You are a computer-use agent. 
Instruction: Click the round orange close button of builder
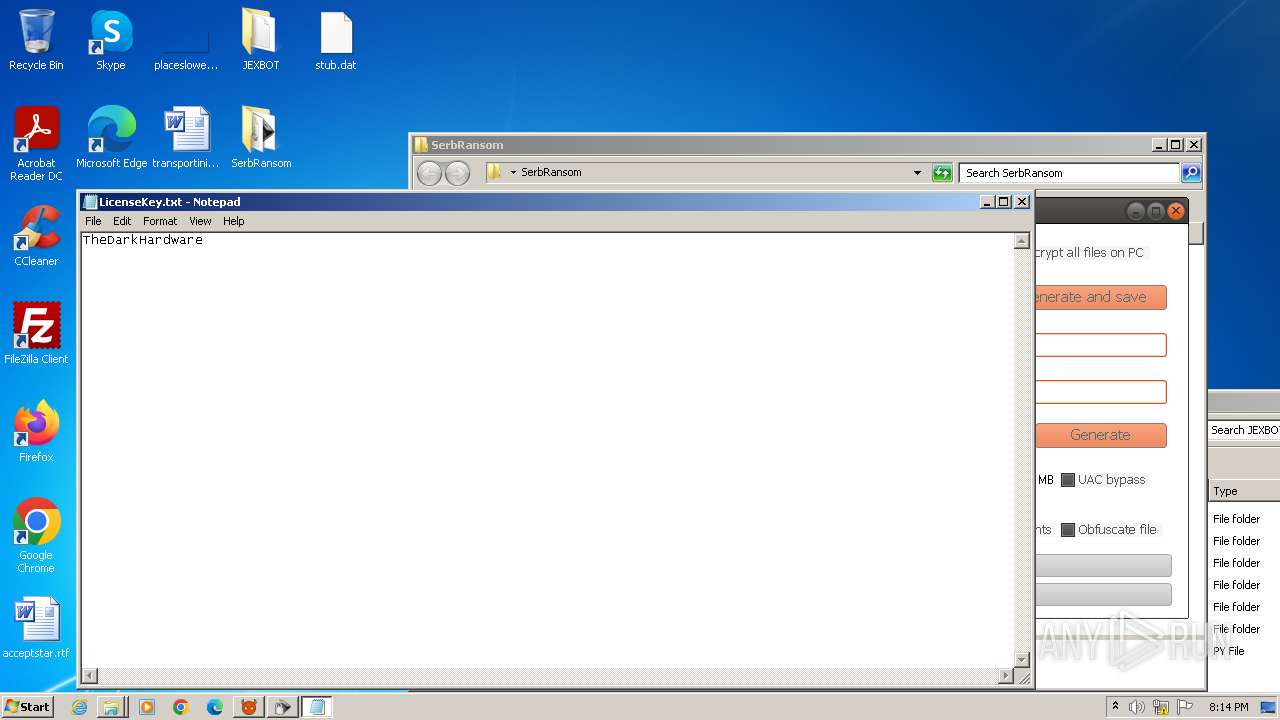[x=1176, y=211]
